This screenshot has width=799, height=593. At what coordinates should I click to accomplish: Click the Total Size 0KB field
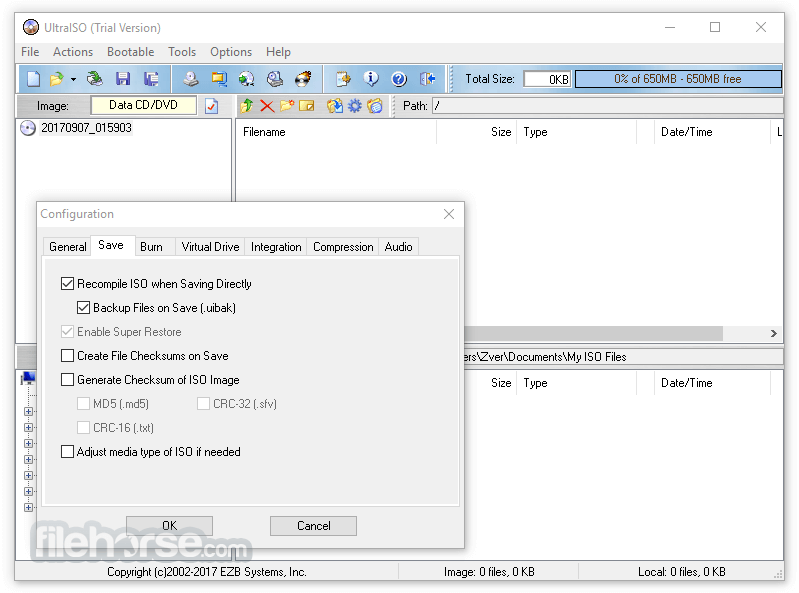point(548,79)
